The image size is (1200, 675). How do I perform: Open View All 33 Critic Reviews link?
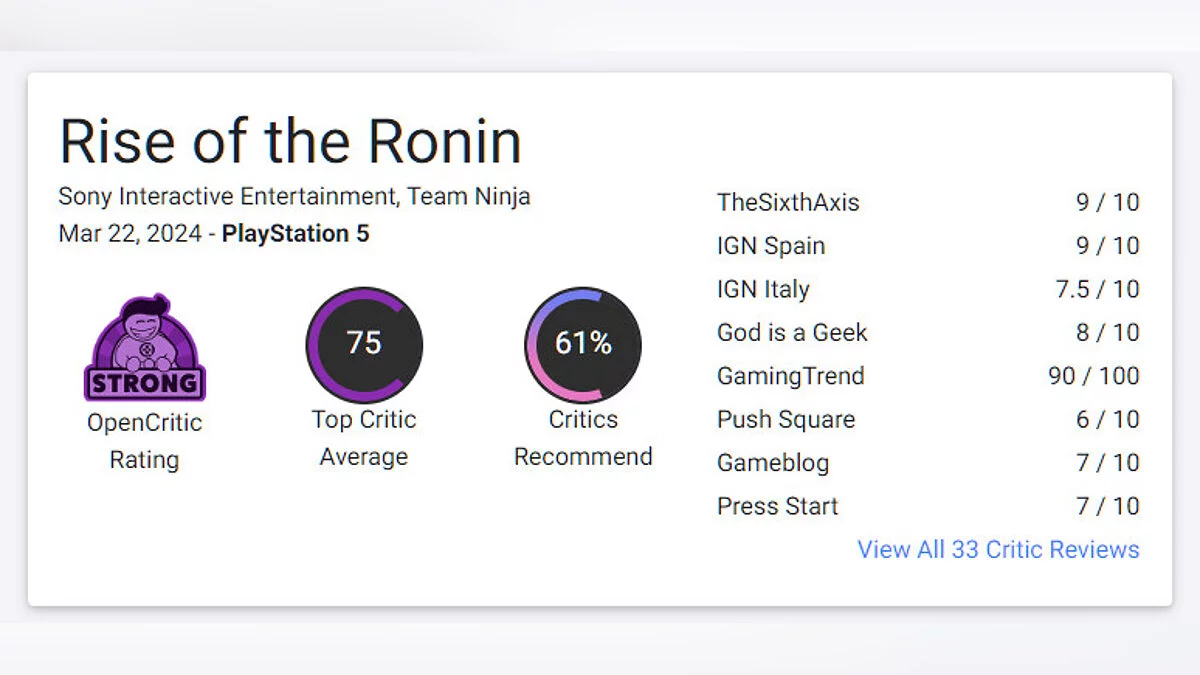[x=998, y=549]
